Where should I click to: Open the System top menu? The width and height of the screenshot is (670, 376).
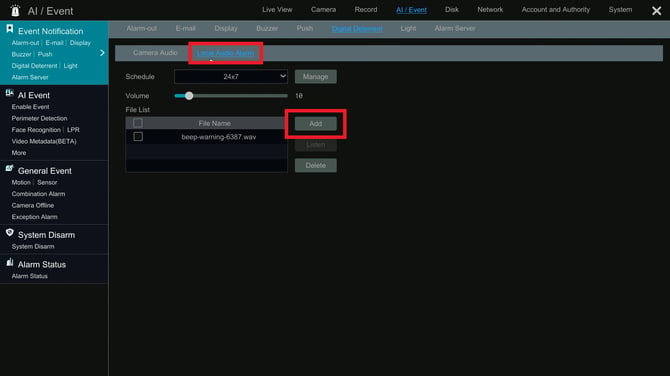(620, 9)
